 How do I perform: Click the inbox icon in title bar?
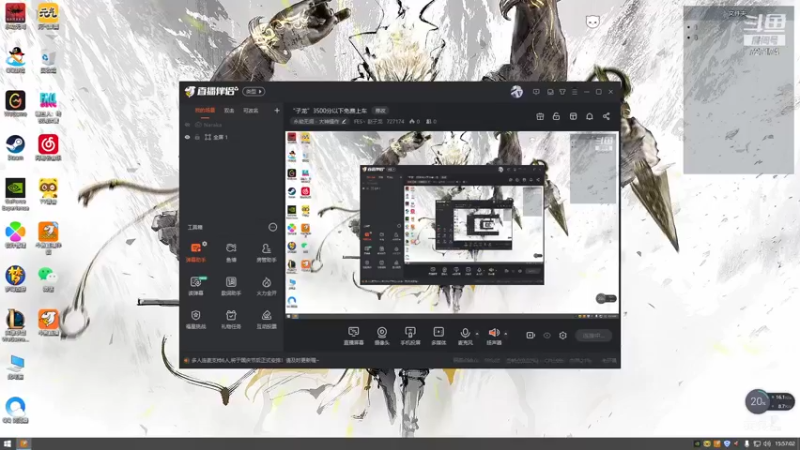[x=550, y=92]
